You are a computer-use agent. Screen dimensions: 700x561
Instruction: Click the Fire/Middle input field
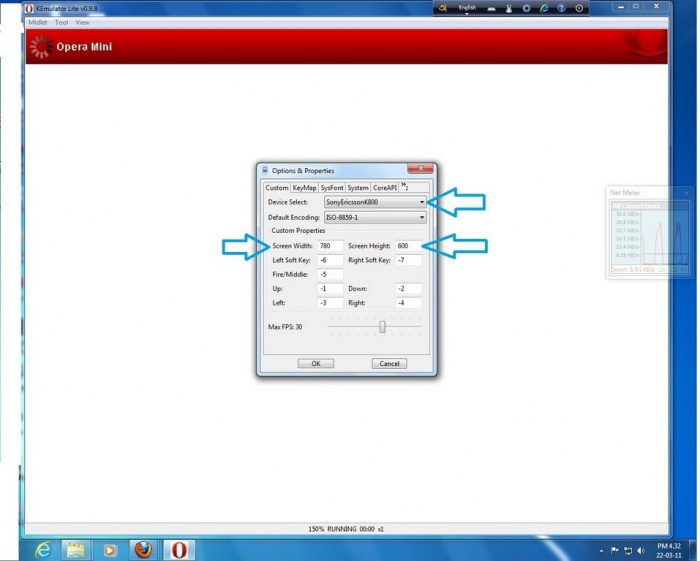point(330,274)
